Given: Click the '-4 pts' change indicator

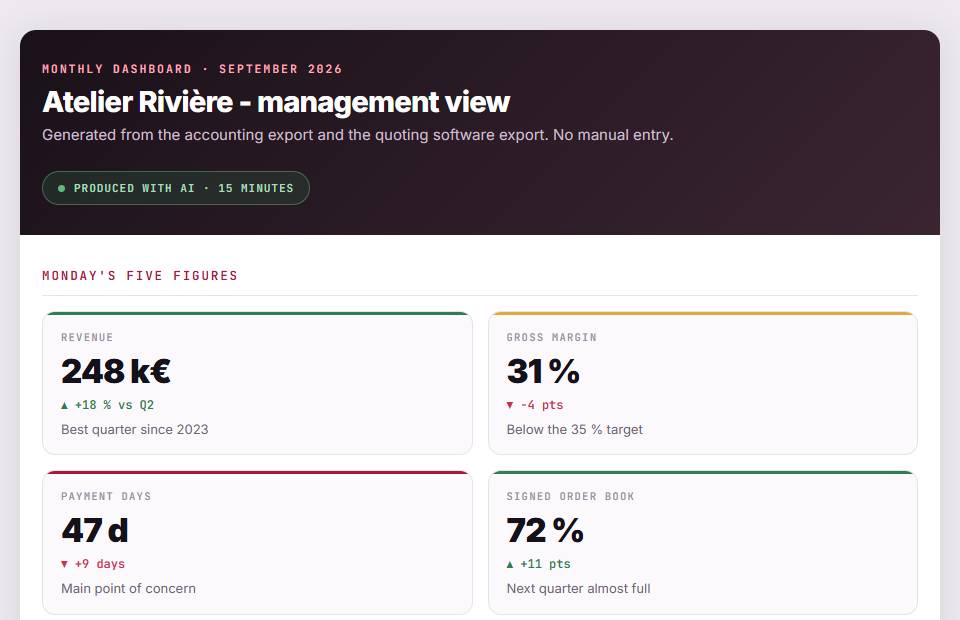Looking at the screenshot, I should (535, 405).
